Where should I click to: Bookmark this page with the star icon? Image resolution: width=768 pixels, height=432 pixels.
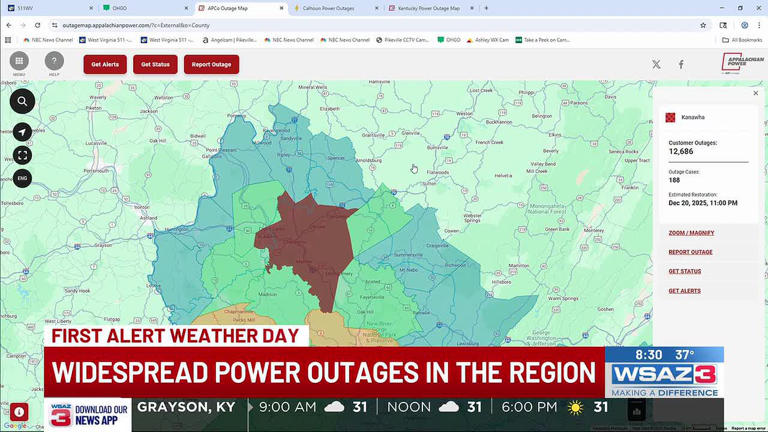pos(703,25)
